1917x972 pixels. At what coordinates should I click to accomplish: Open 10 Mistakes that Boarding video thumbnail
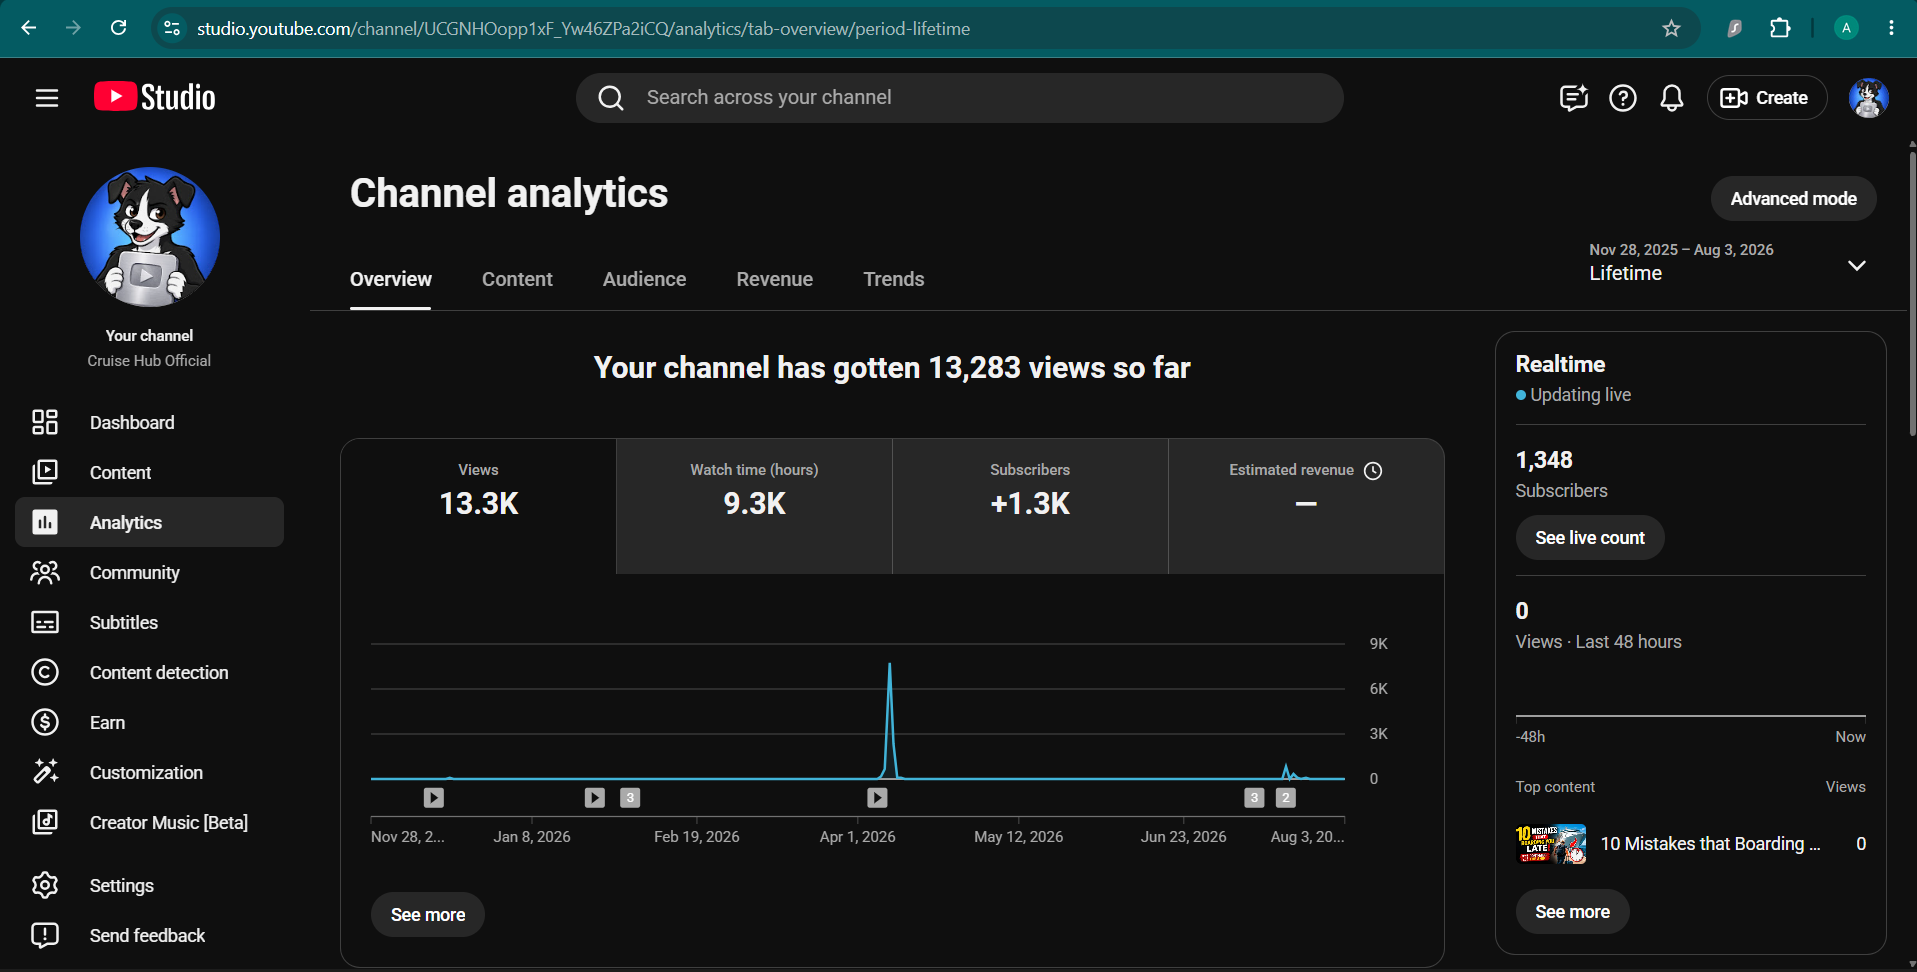1551,844
